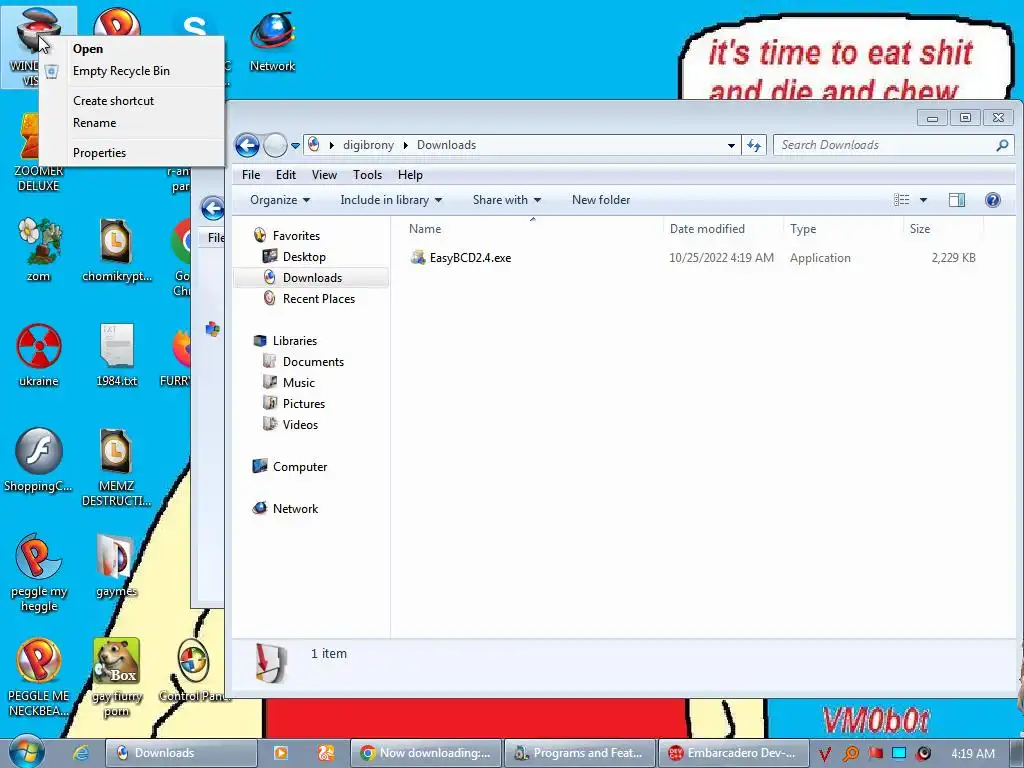Image resolution: width=1024 pixels, height=768 pixels.
Task: Switch to Downloads taskbar button
Action: (181, 753)
